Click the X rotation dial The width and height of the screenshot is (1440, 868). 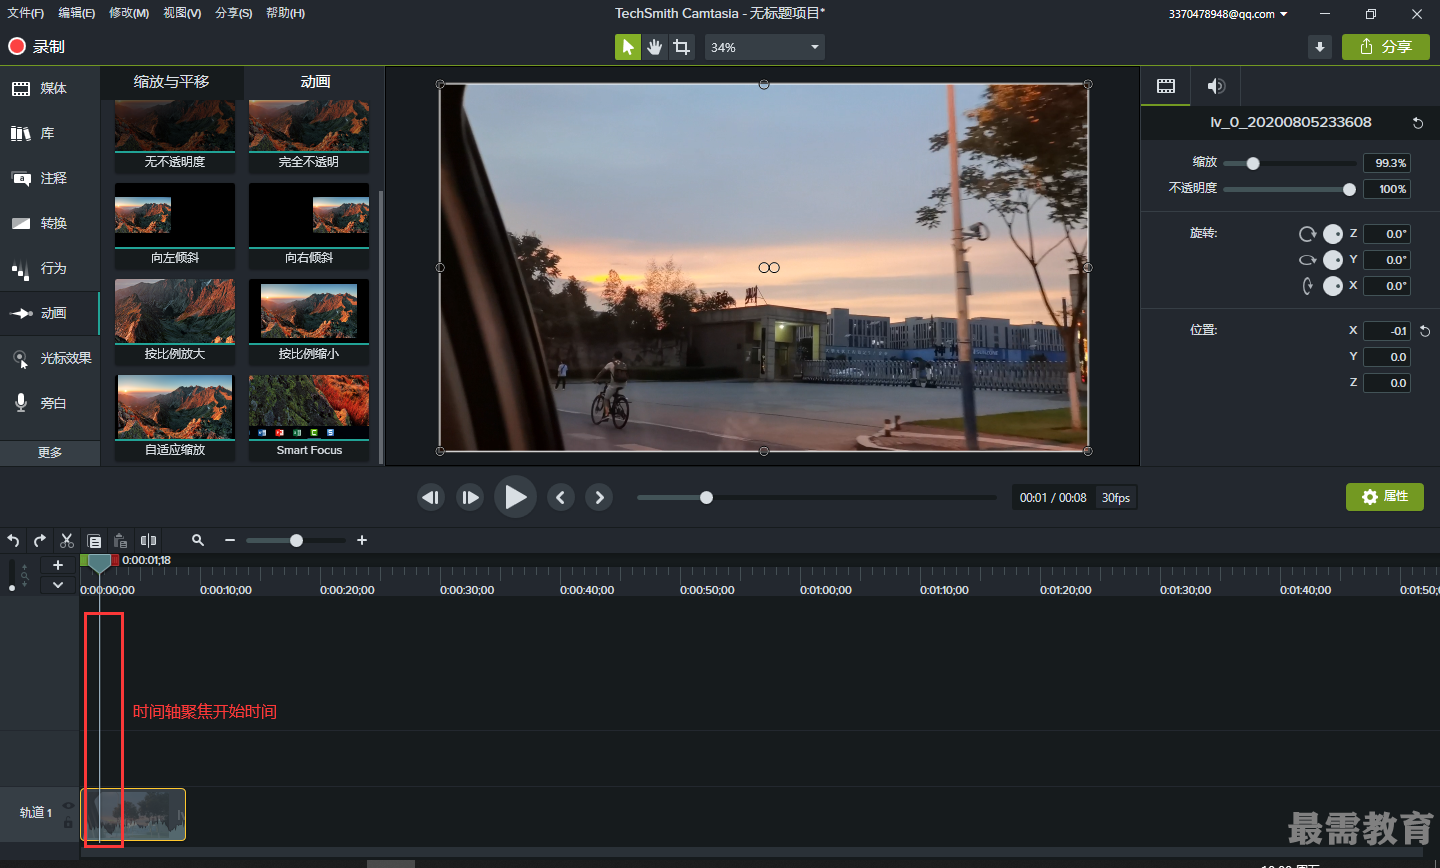tap(1333, 286)
